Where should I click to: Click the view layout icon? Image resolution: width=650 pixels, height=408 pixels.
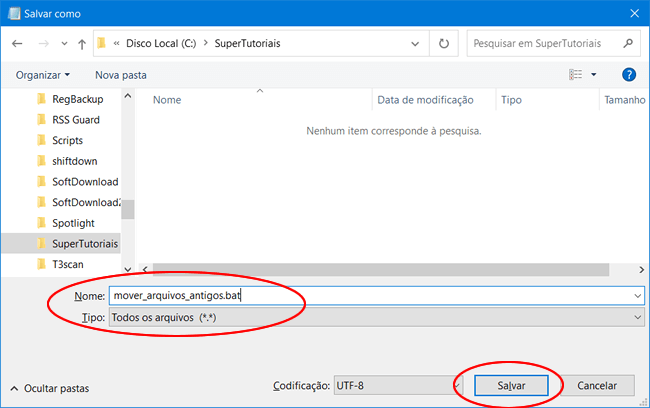tap(576, 75)
